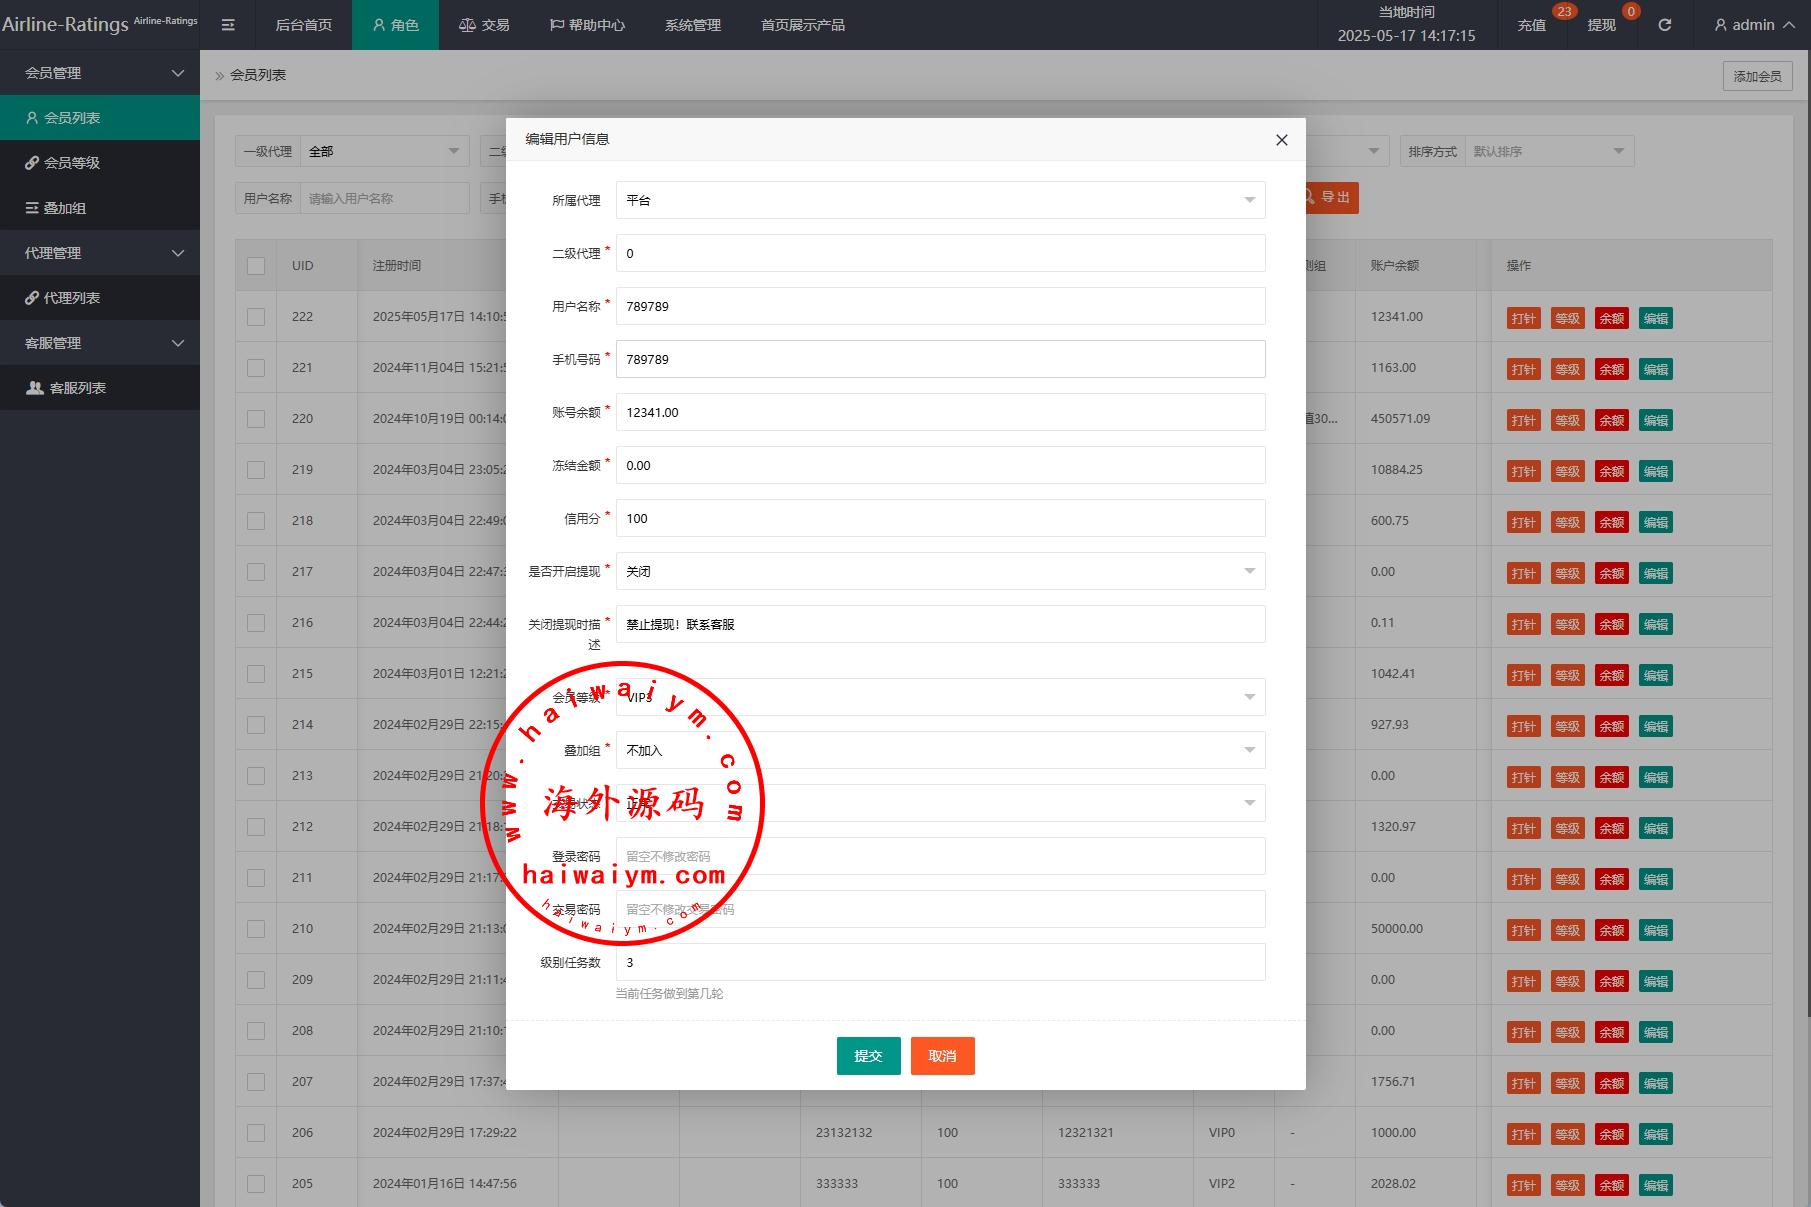Submit the form with 提交 button
1811x1207 pixels.
point(868,1056)
